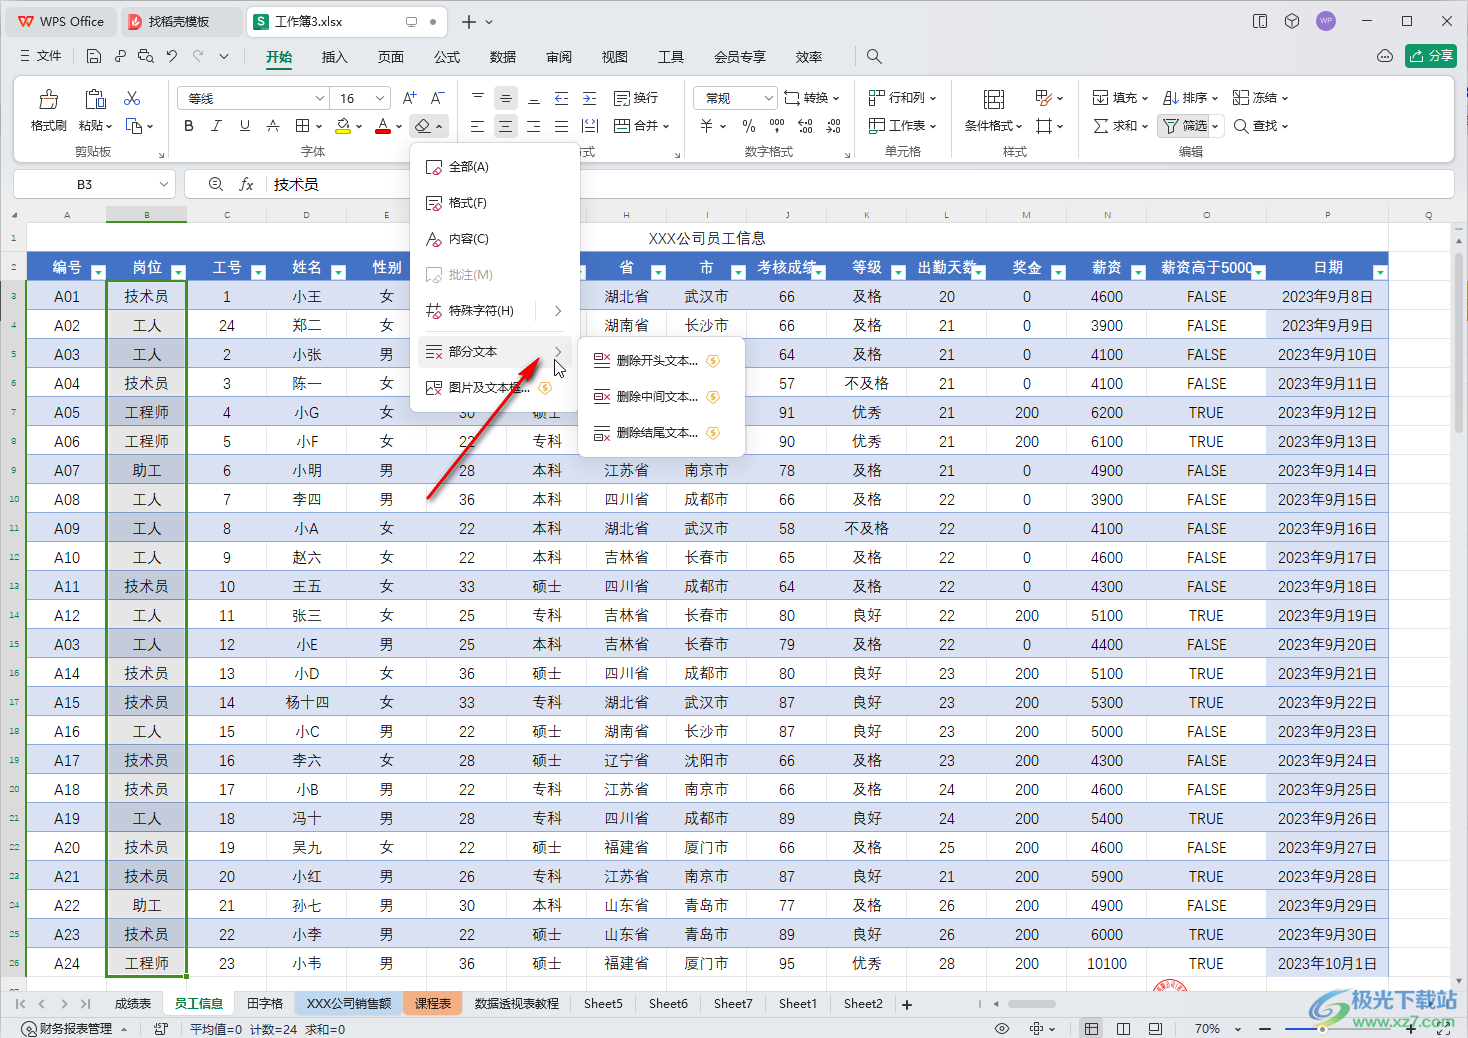Click the Merge cells (合并) button

[641, 126]
